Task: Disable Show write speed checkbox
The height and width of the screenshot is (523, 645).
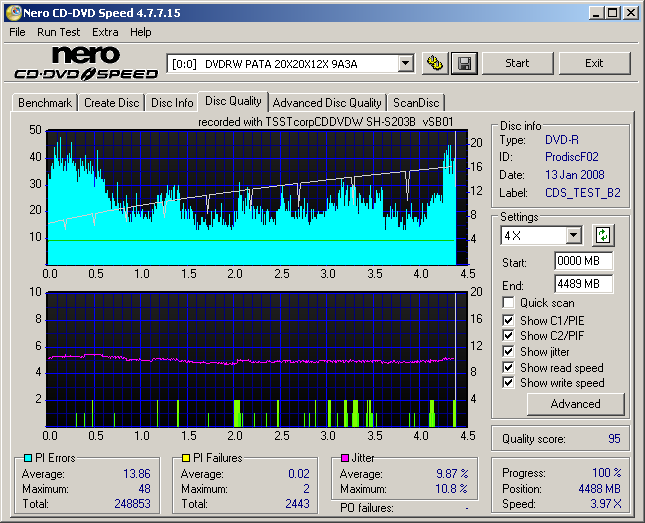Action: pos(508,383)
